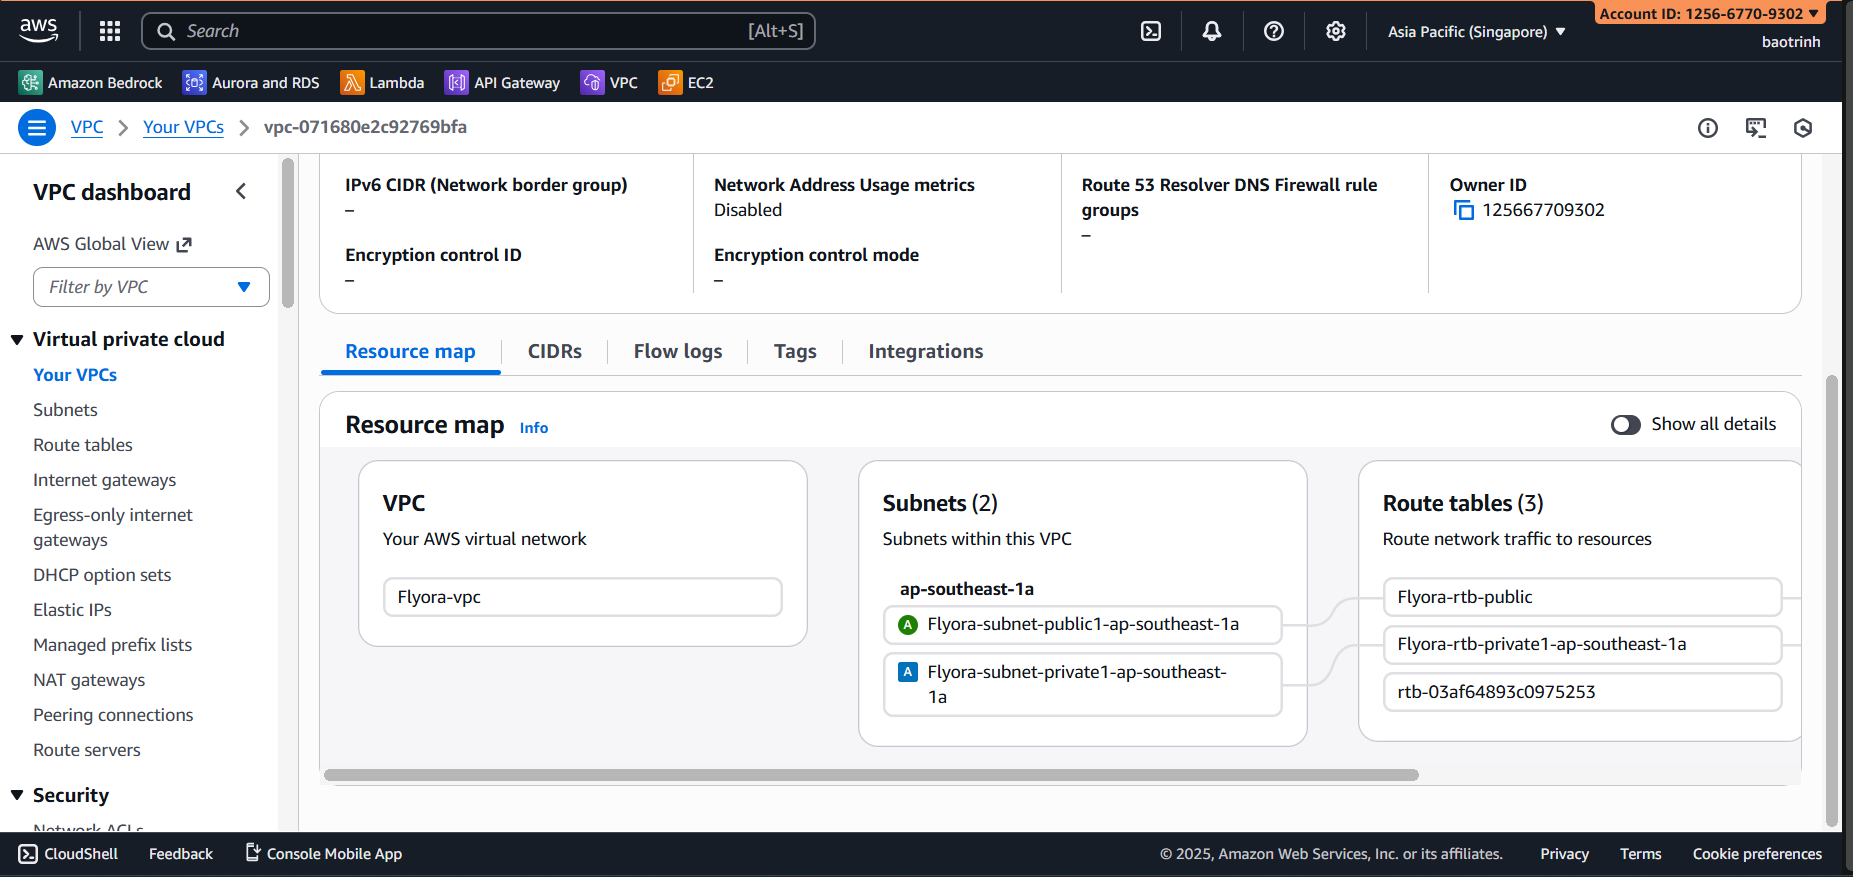Open the AWS services grid menu
Viewport: 1853px width, 877px height.
click(x=110, y=31)
